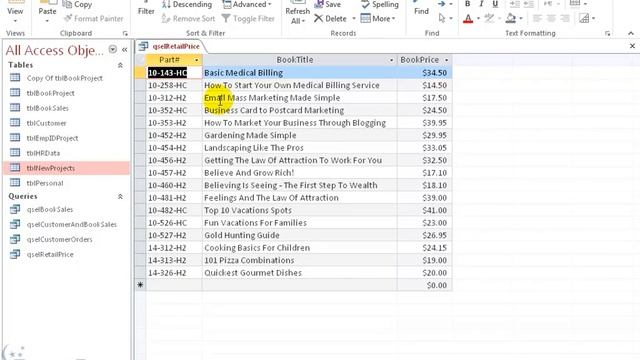The image size is (640, 360).
Task: Select the tblHRData table
Action: tap(66, 153)
